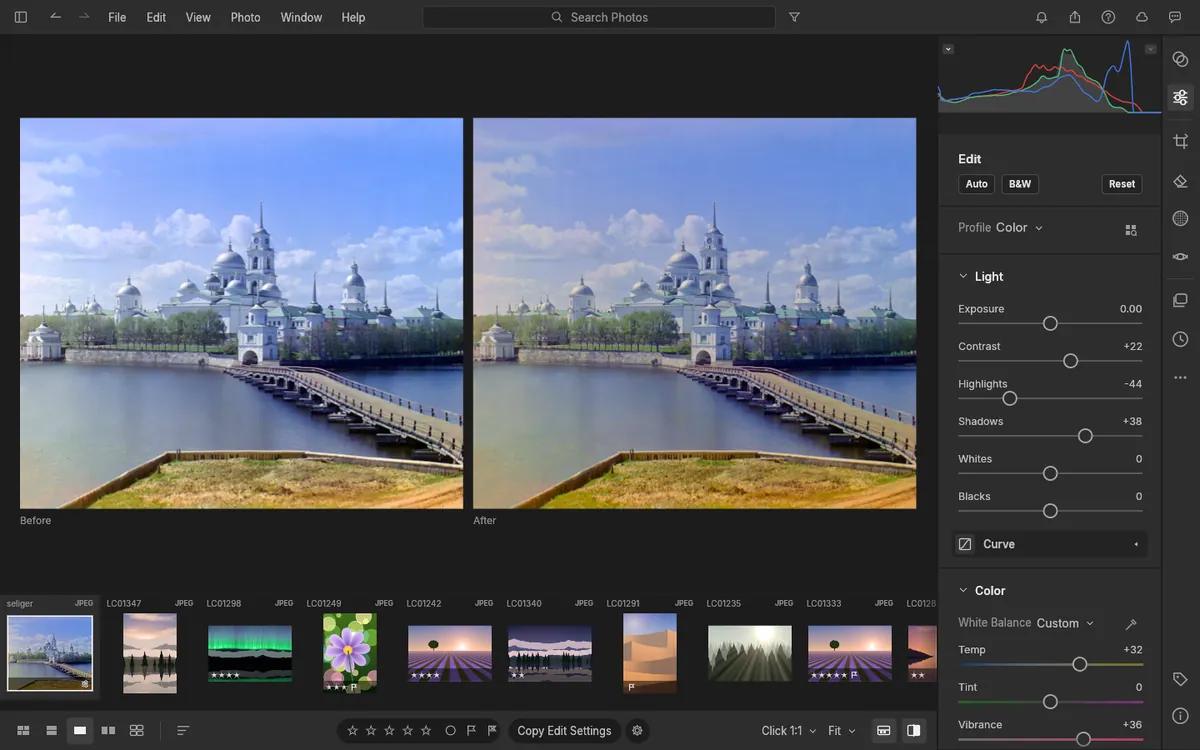Pick the white balance eyedropper
Viewport: 1200px width, 750px height.
click(x=1131, y=624)
